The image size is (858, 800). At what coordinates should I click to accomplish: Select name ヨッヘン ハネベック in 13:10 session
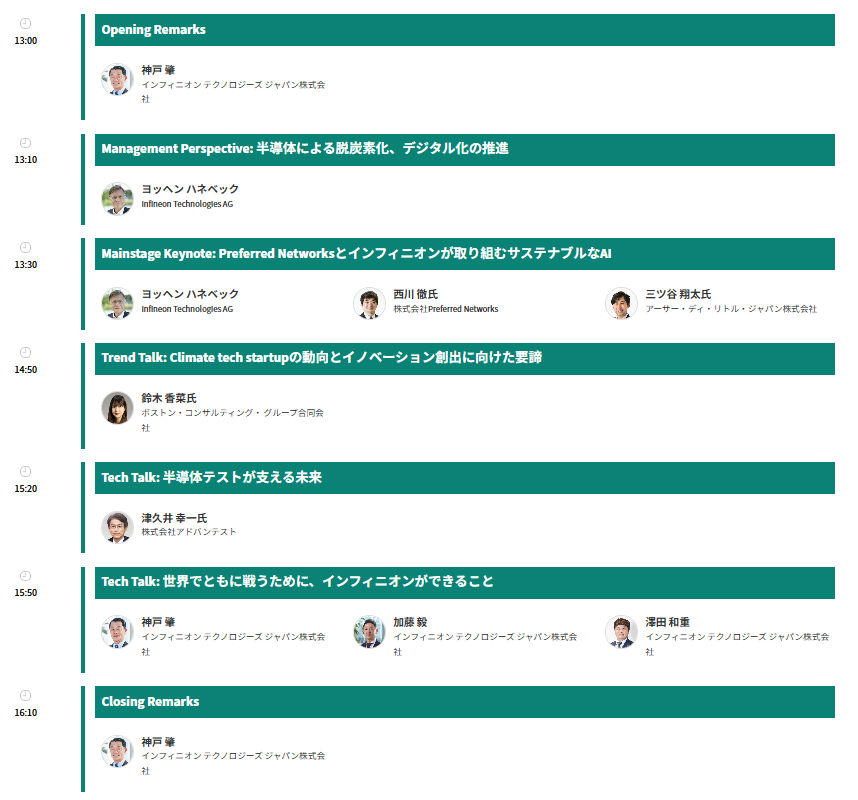click(x=190, y=189)
